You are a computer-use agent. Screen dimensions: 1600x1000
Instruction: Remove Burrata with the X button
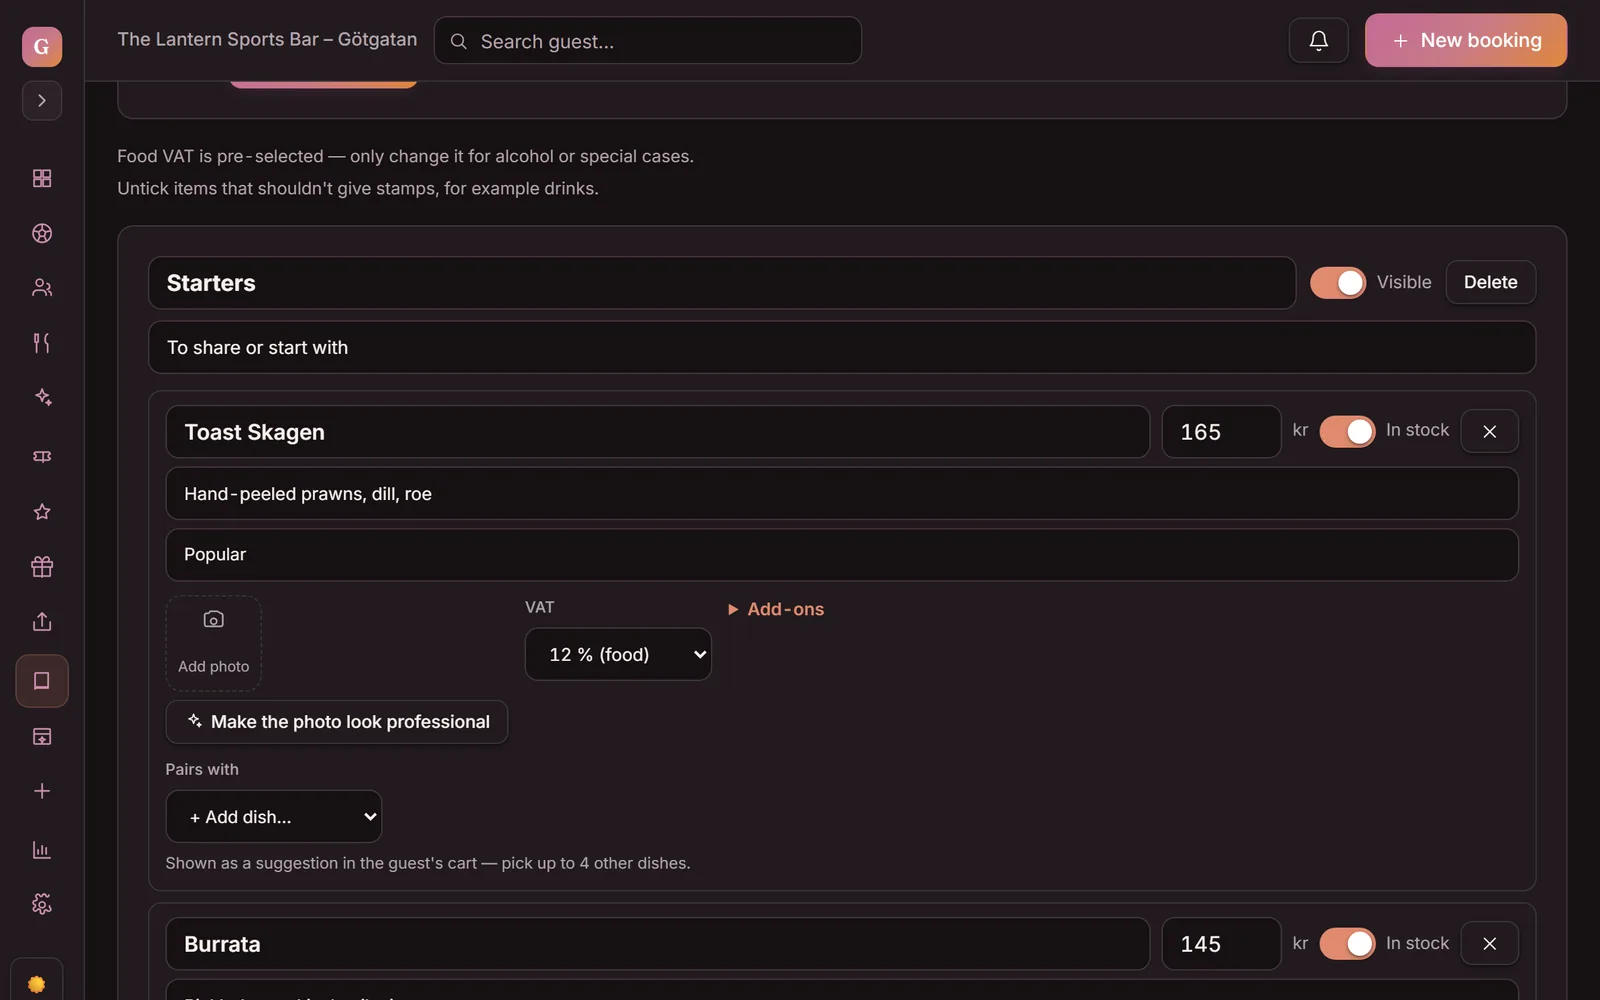[x=1490, y=943]
